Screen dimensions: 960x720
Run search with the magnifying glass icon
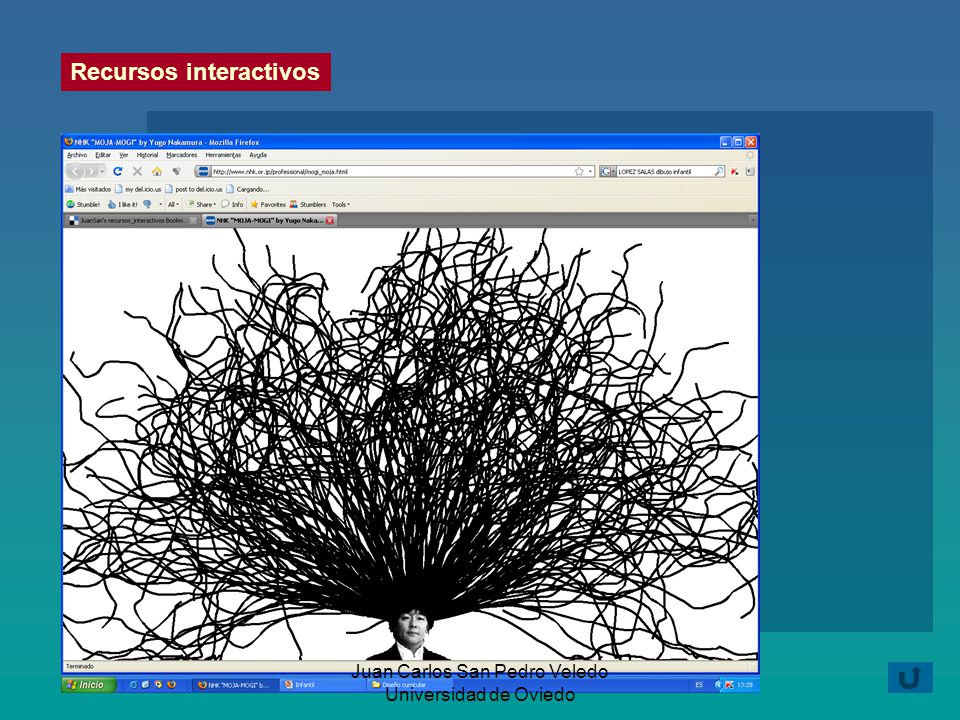719,171
